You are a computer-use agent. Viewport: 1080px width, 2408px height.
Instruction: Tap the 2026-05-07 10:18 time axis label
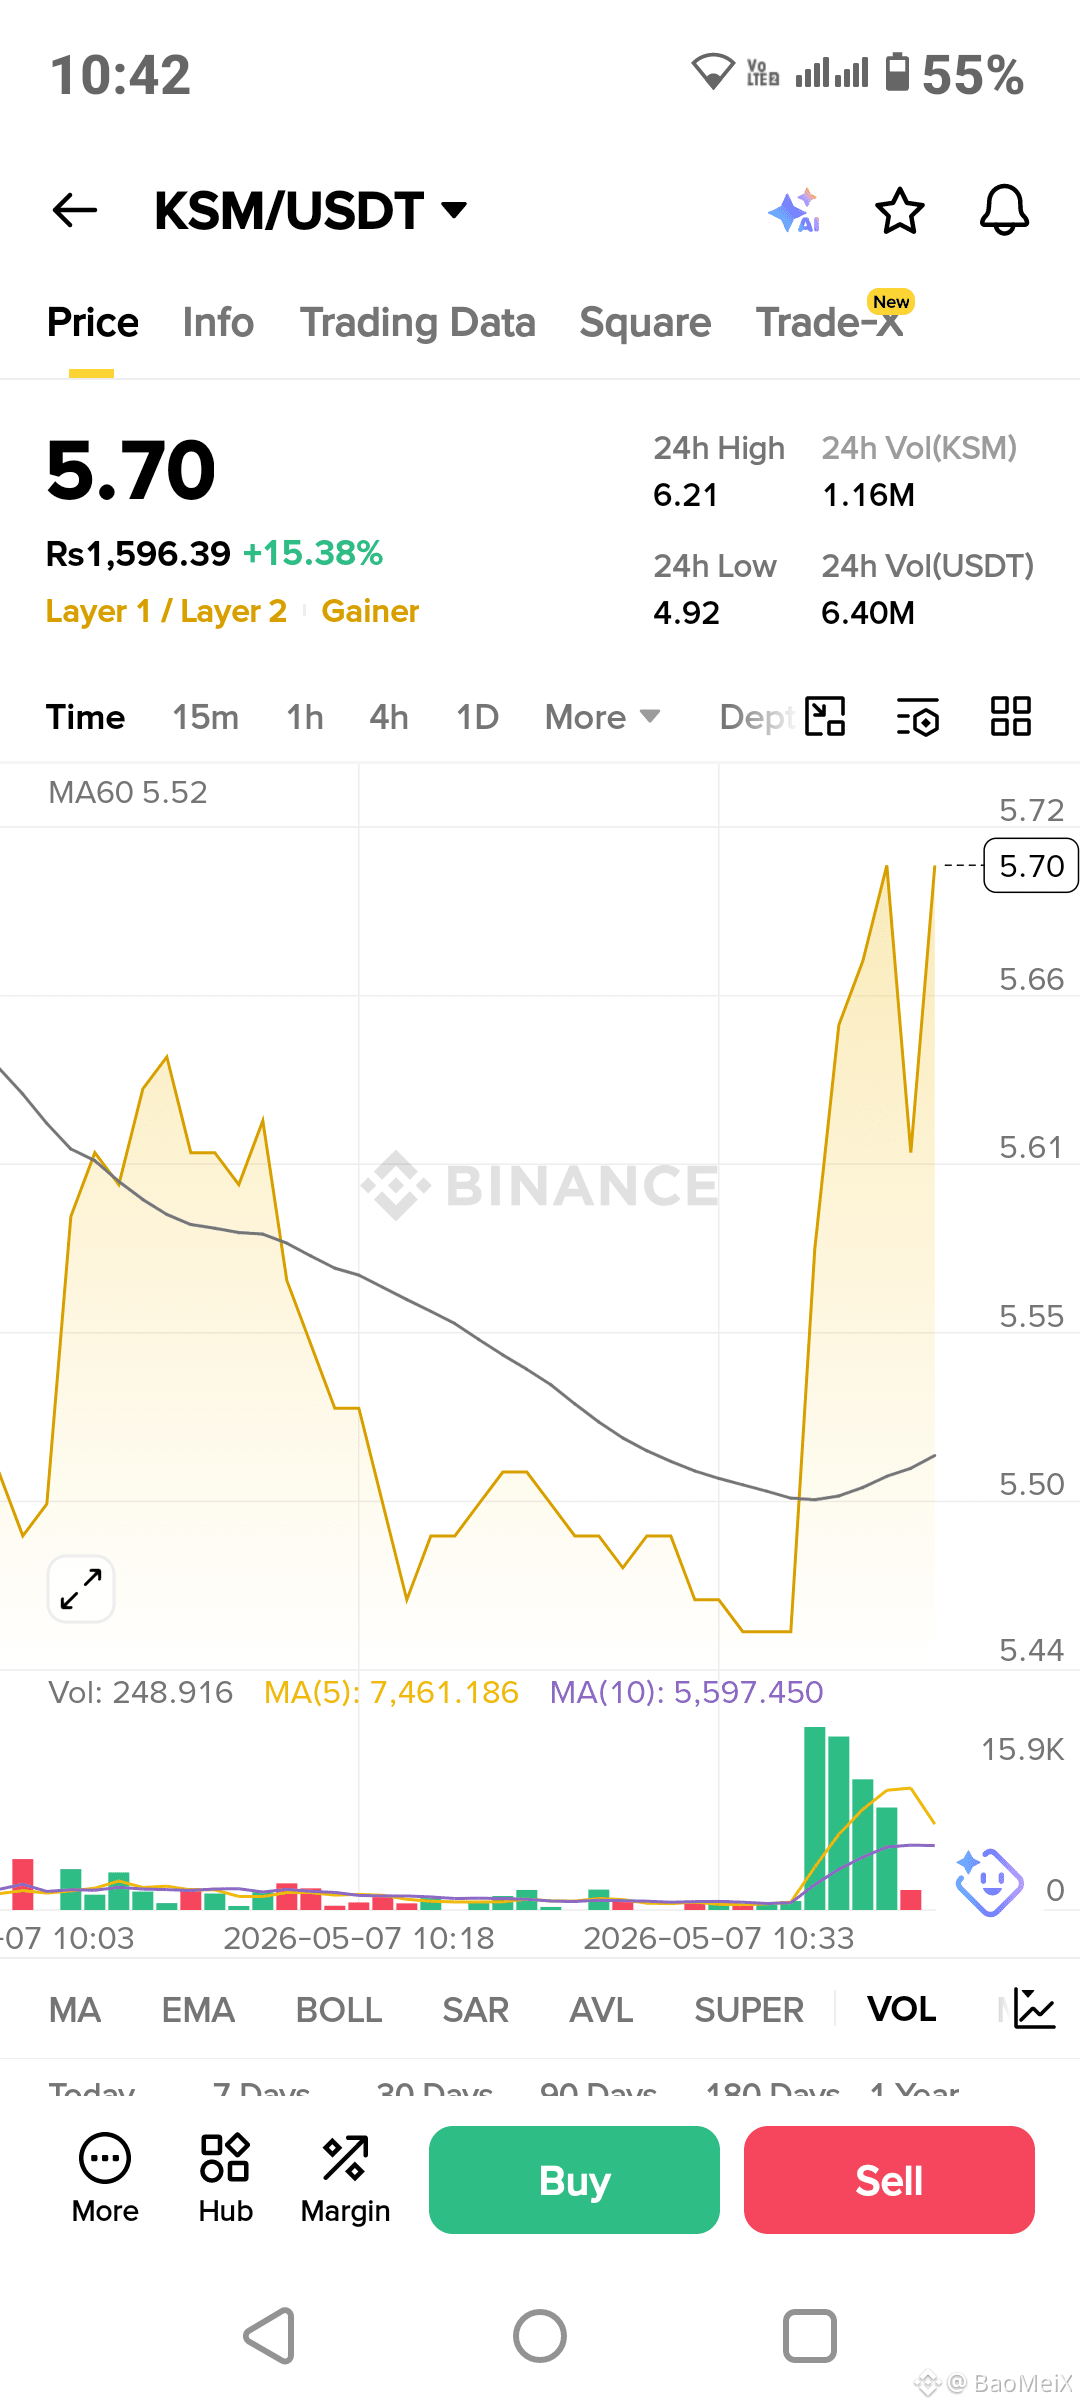click(359, 1938)
